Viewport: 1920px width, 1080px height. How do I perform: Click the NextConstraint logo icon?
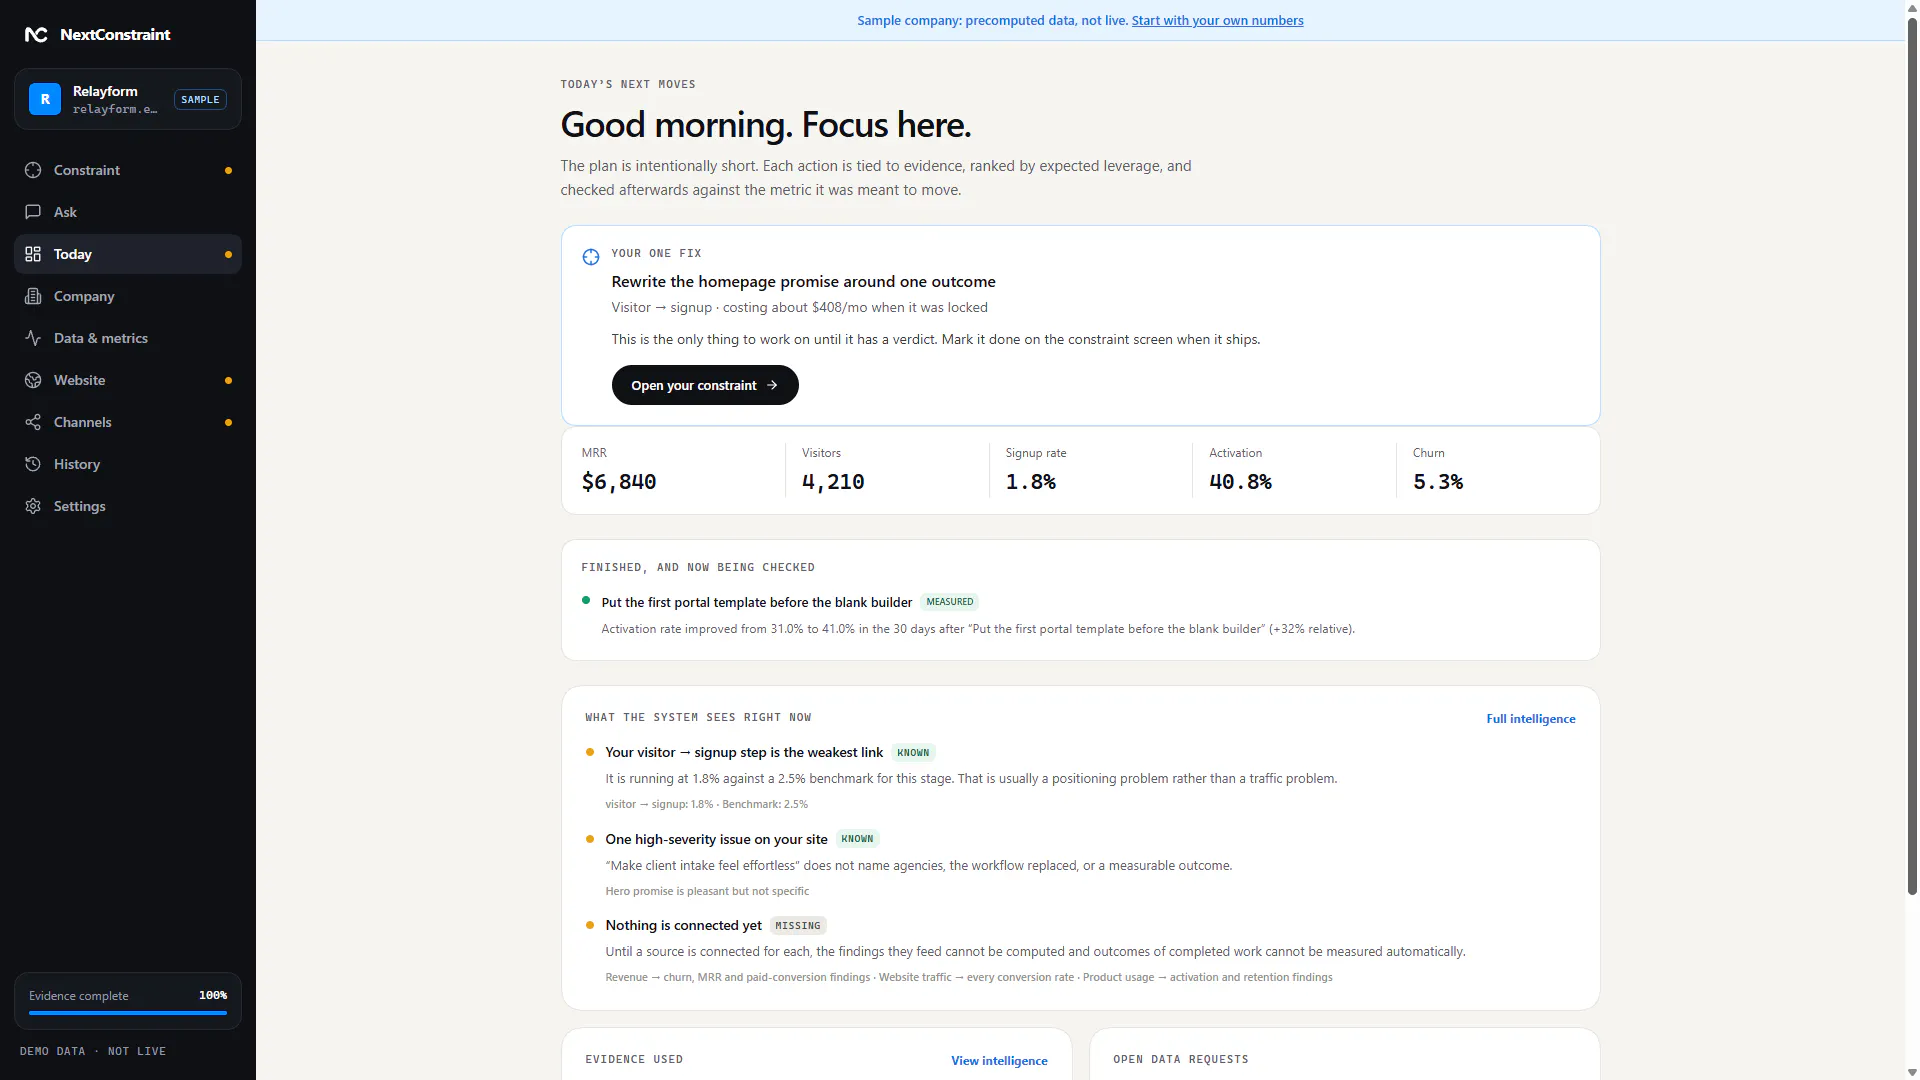[36, 35]
